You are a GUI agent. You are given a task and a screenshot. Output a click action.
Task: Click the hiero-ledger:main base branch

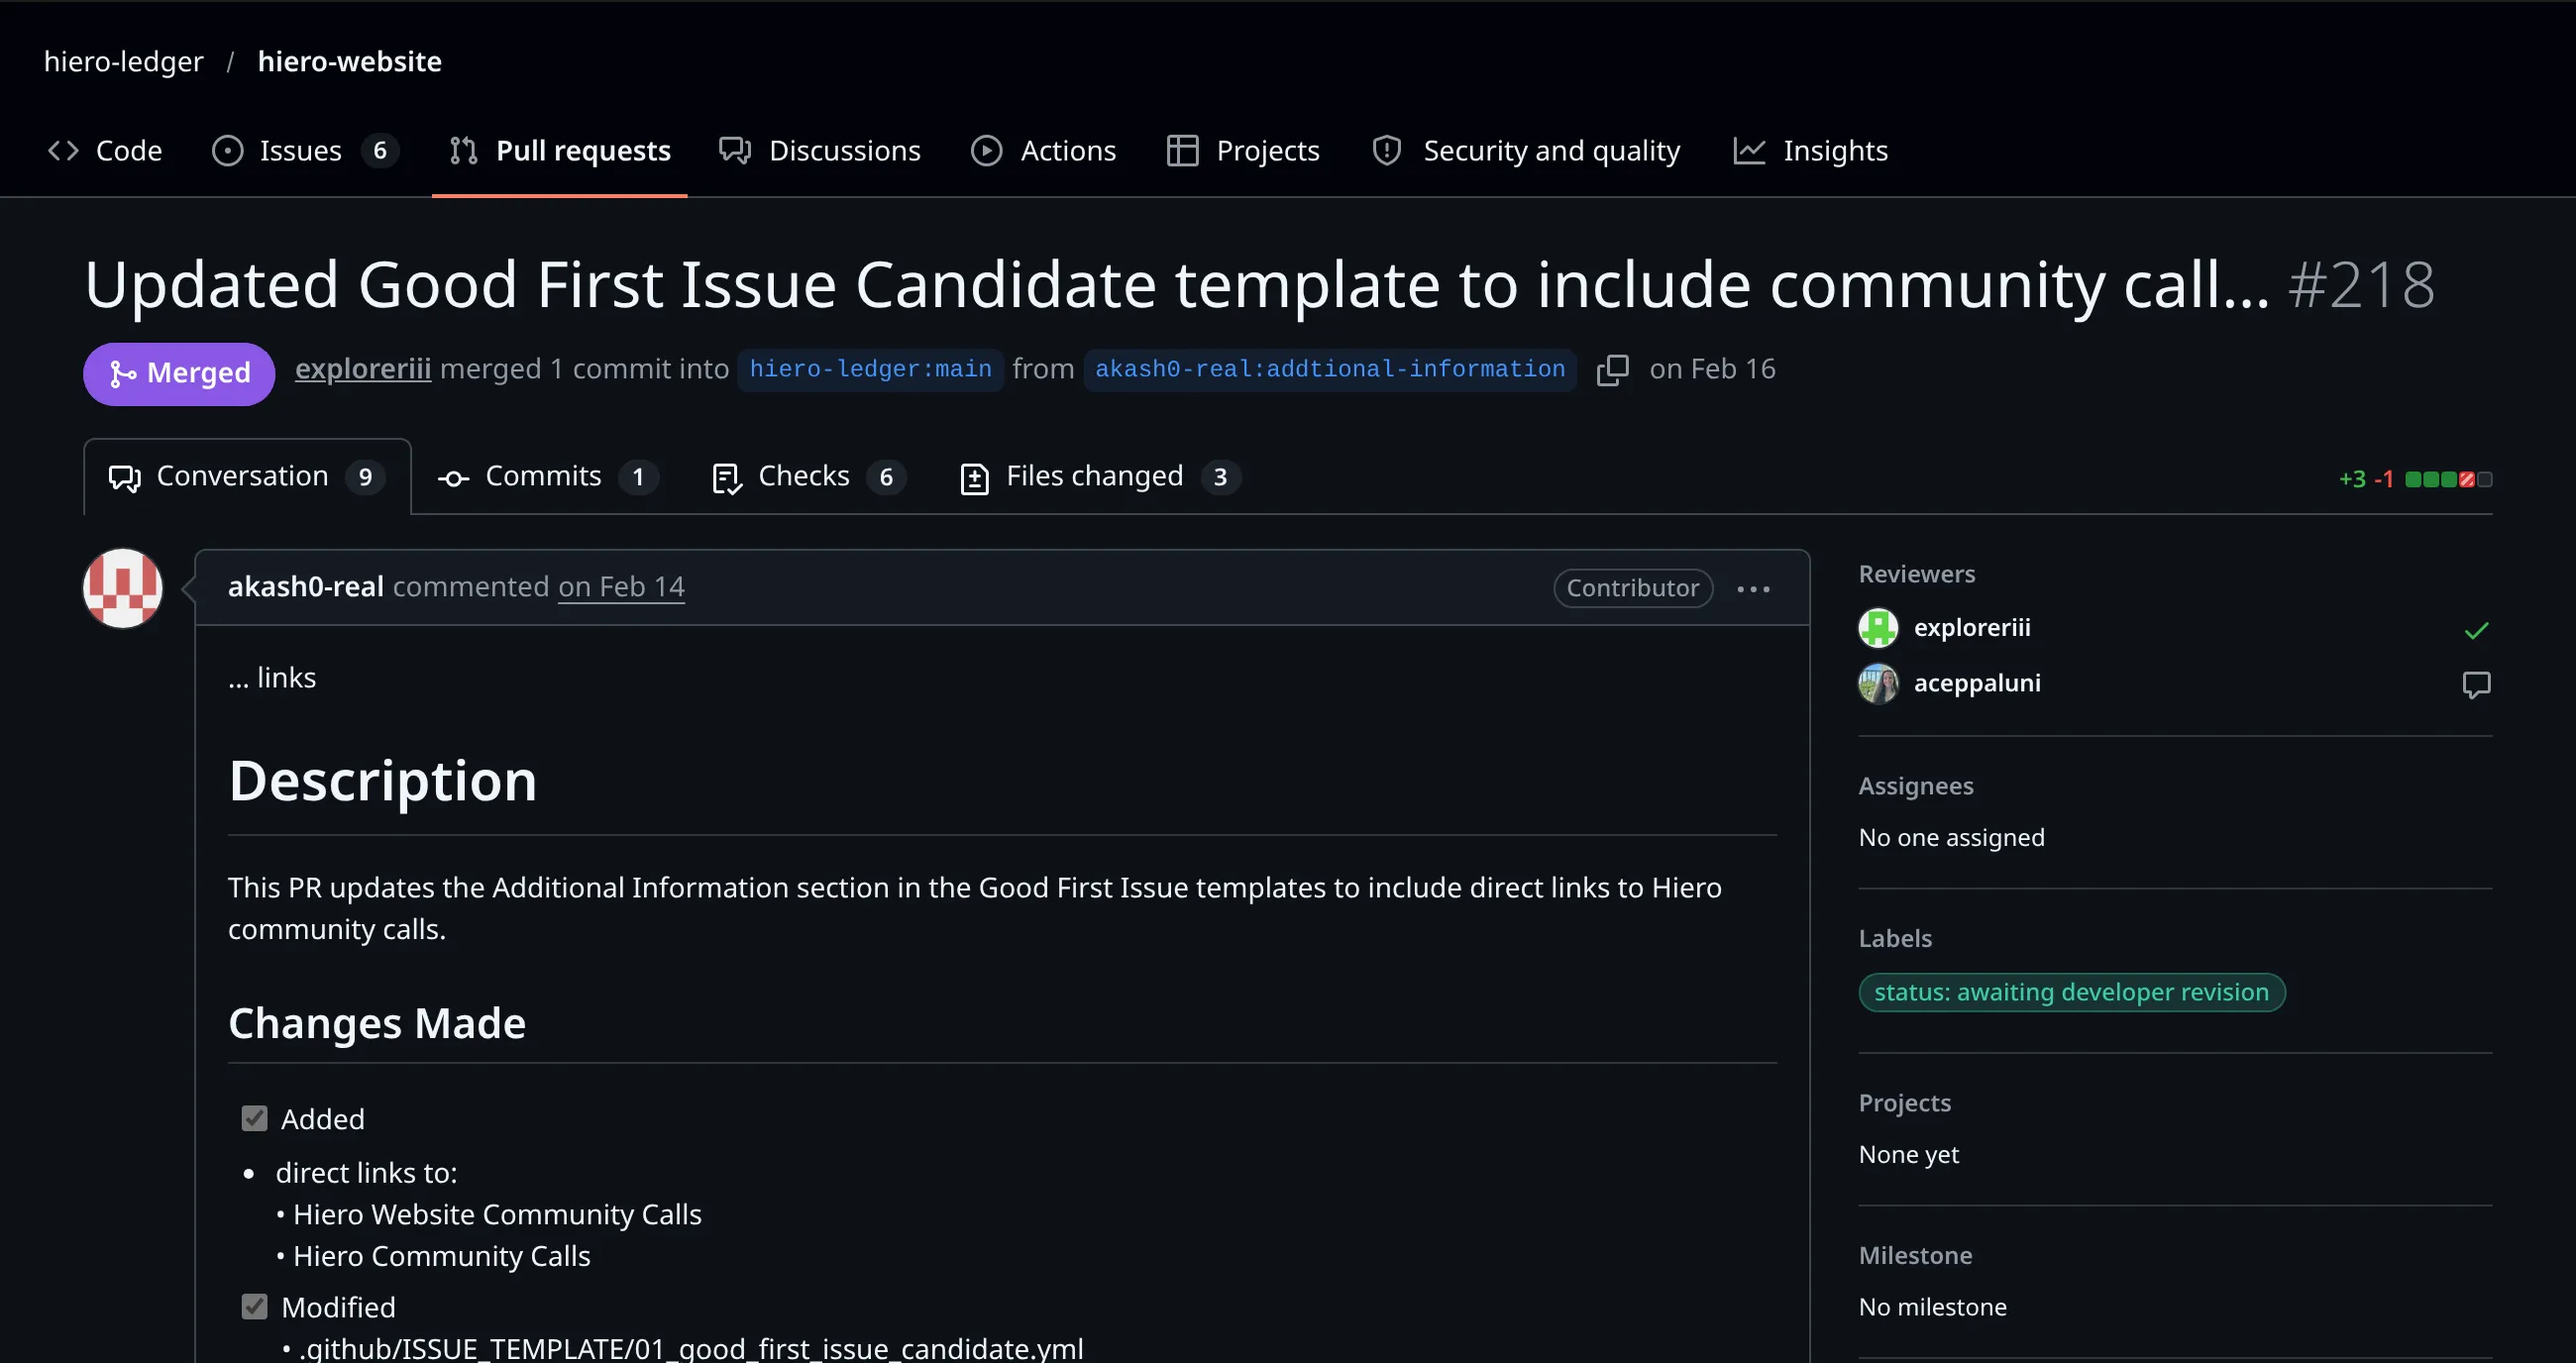coord(870,369)
